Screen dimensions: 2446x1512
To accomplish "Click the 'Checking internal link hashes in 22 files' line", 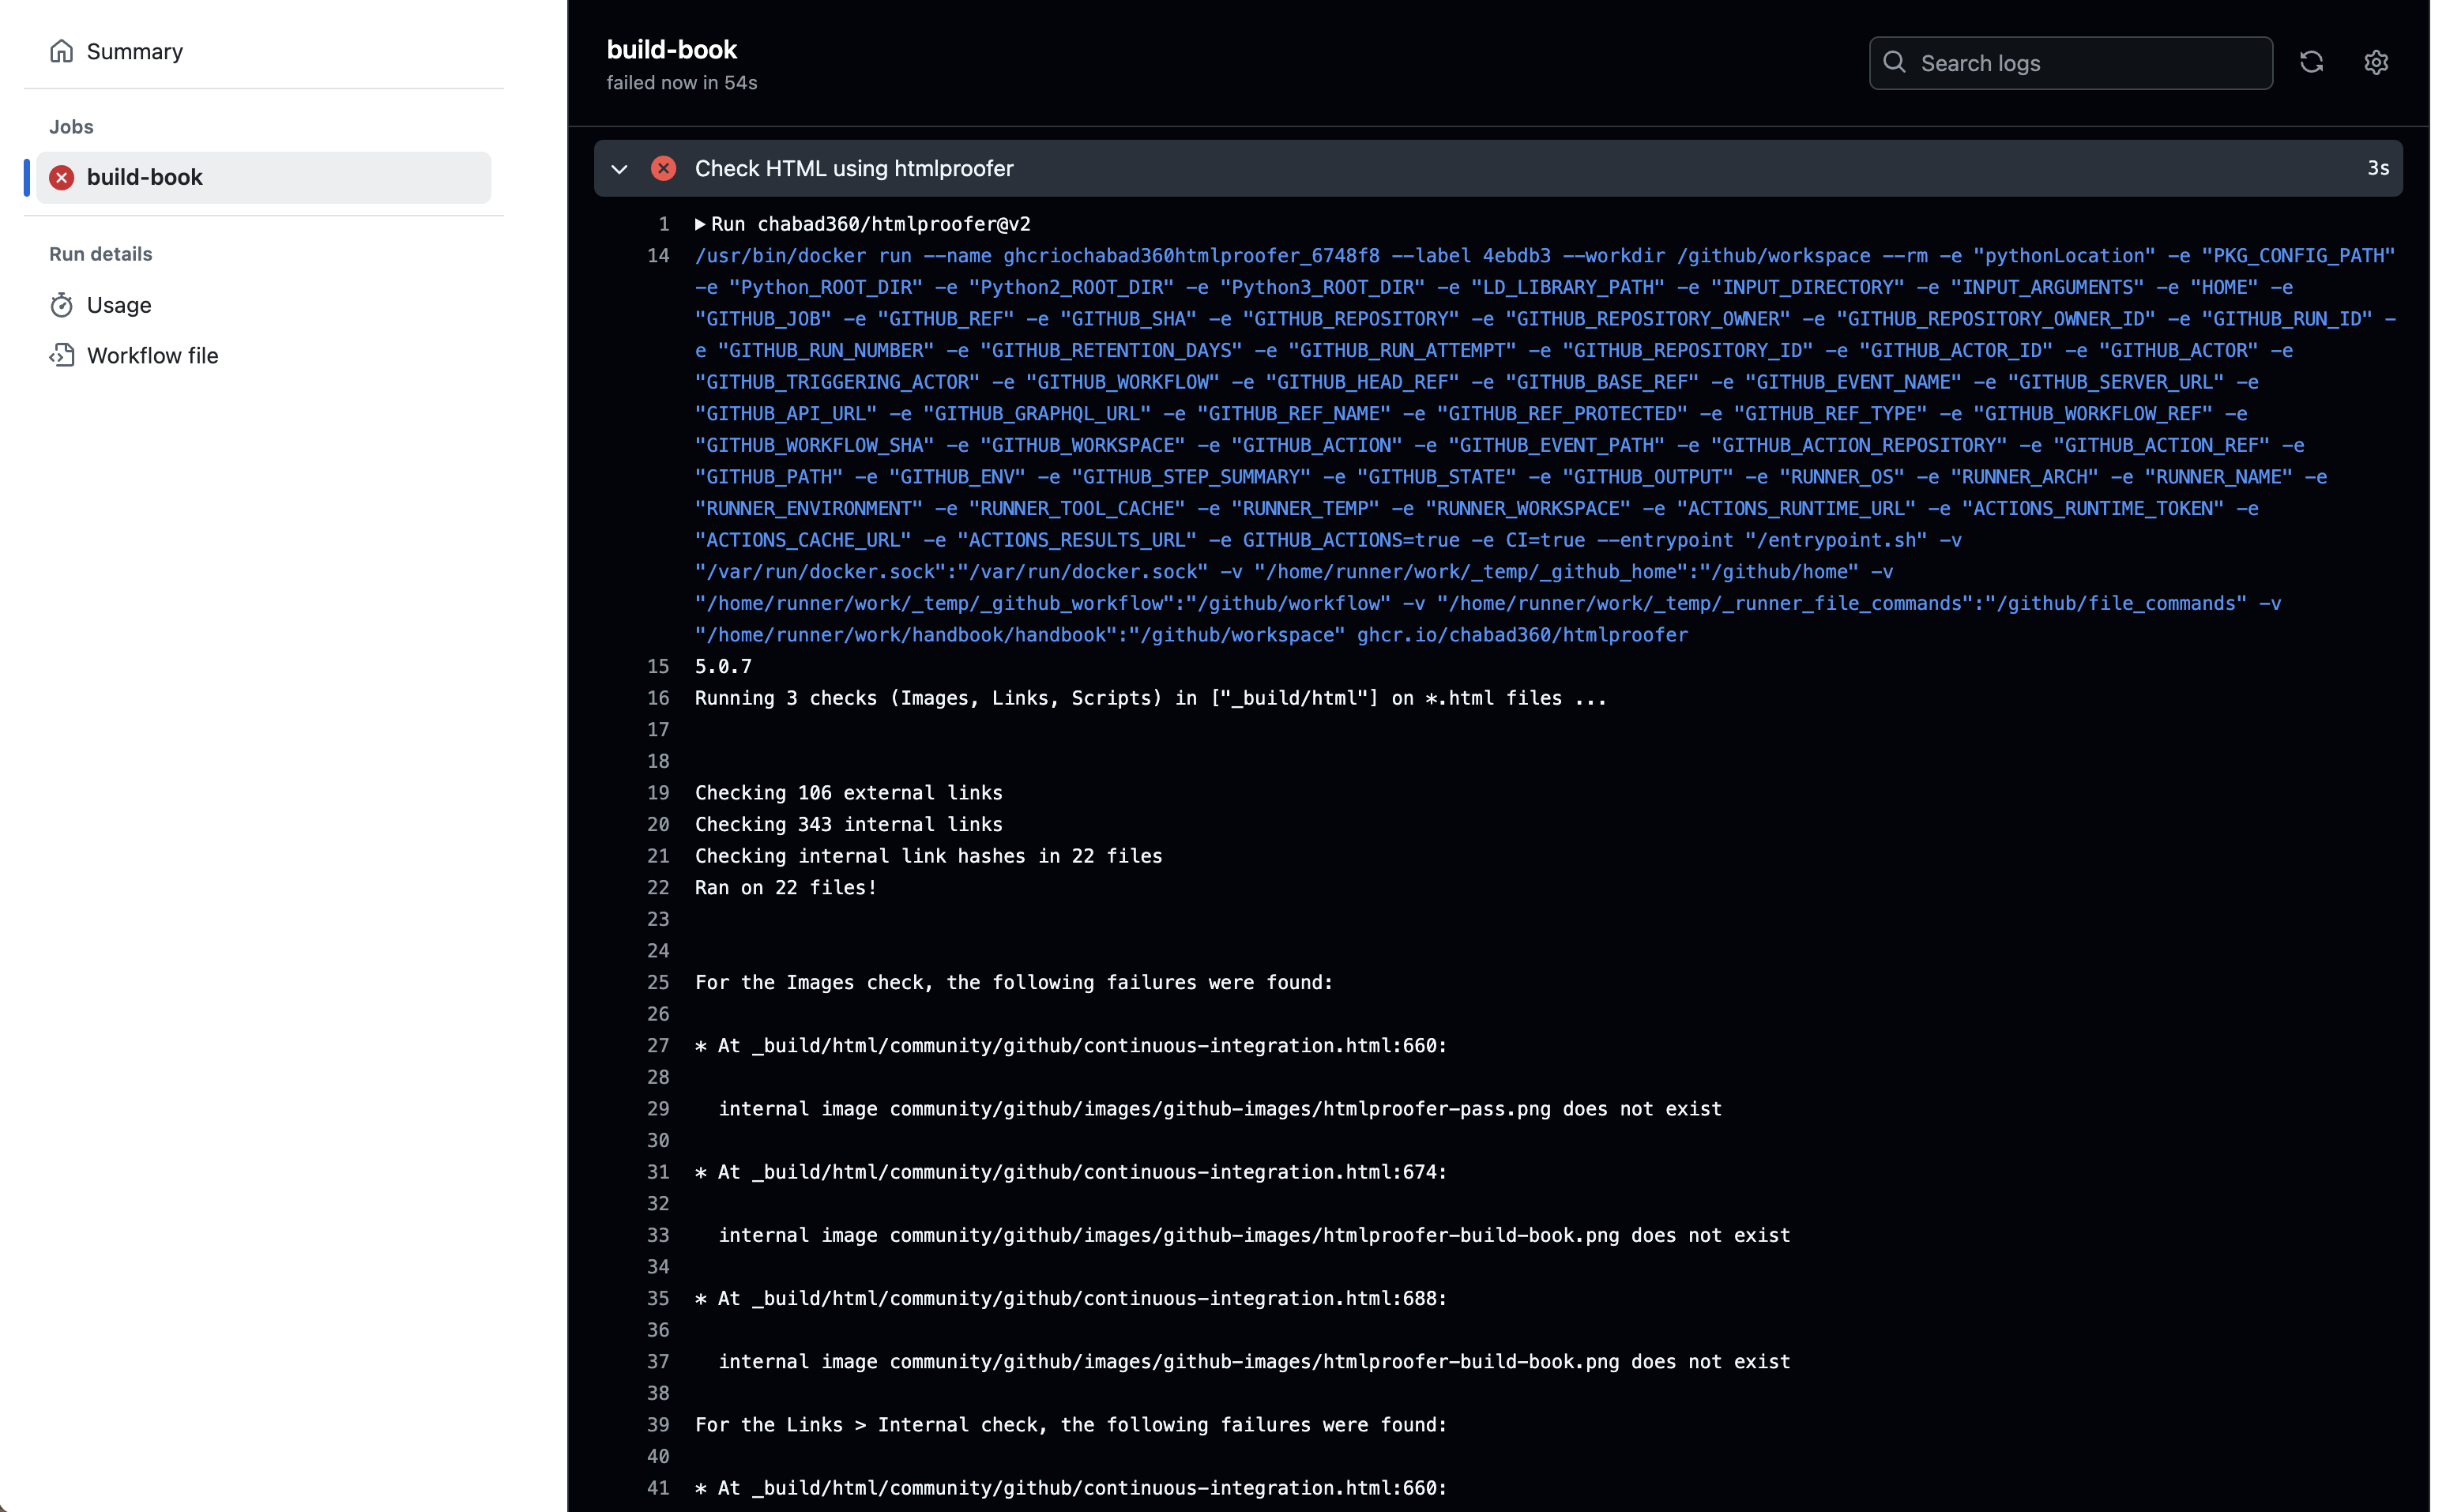I will click(x=928, y=856).
